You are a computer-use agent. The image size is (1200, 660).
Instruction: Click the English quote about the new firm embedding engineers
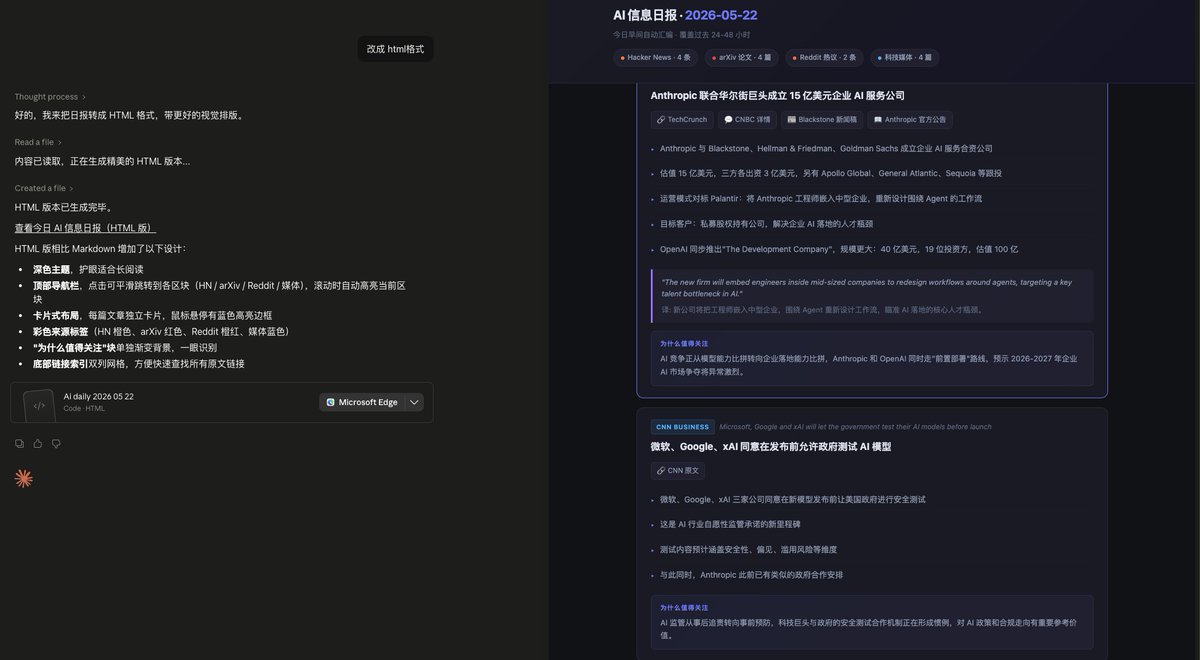point(866,288)
